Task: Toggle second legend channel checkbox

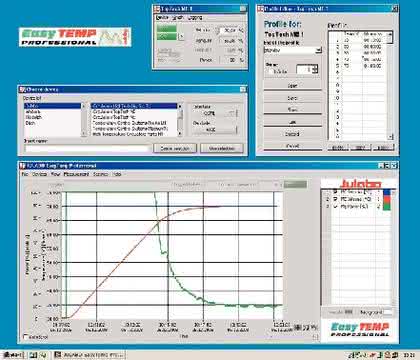Action: coord(335,199)
